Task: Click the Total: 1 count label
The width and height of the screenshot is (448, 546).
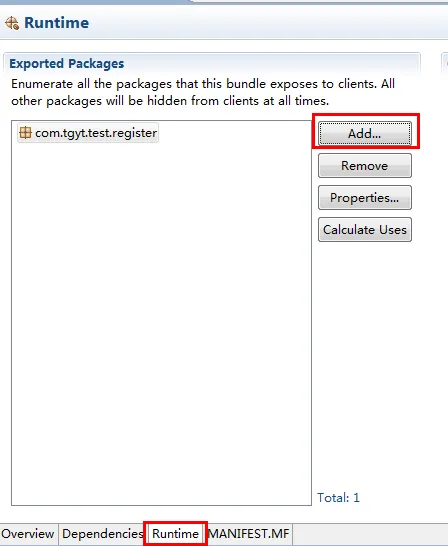Action: point(338,497)
